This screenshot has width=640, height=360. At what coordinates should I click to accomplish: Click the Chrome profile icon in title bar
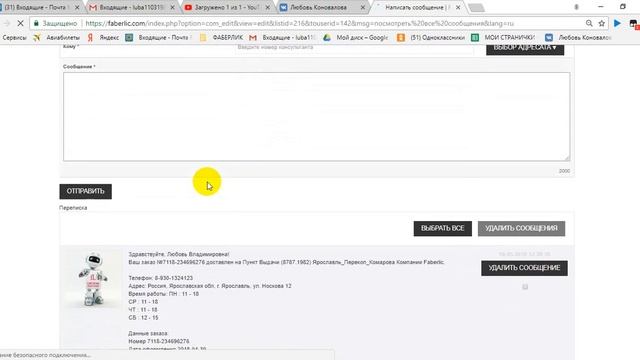(x=576, y=7)
